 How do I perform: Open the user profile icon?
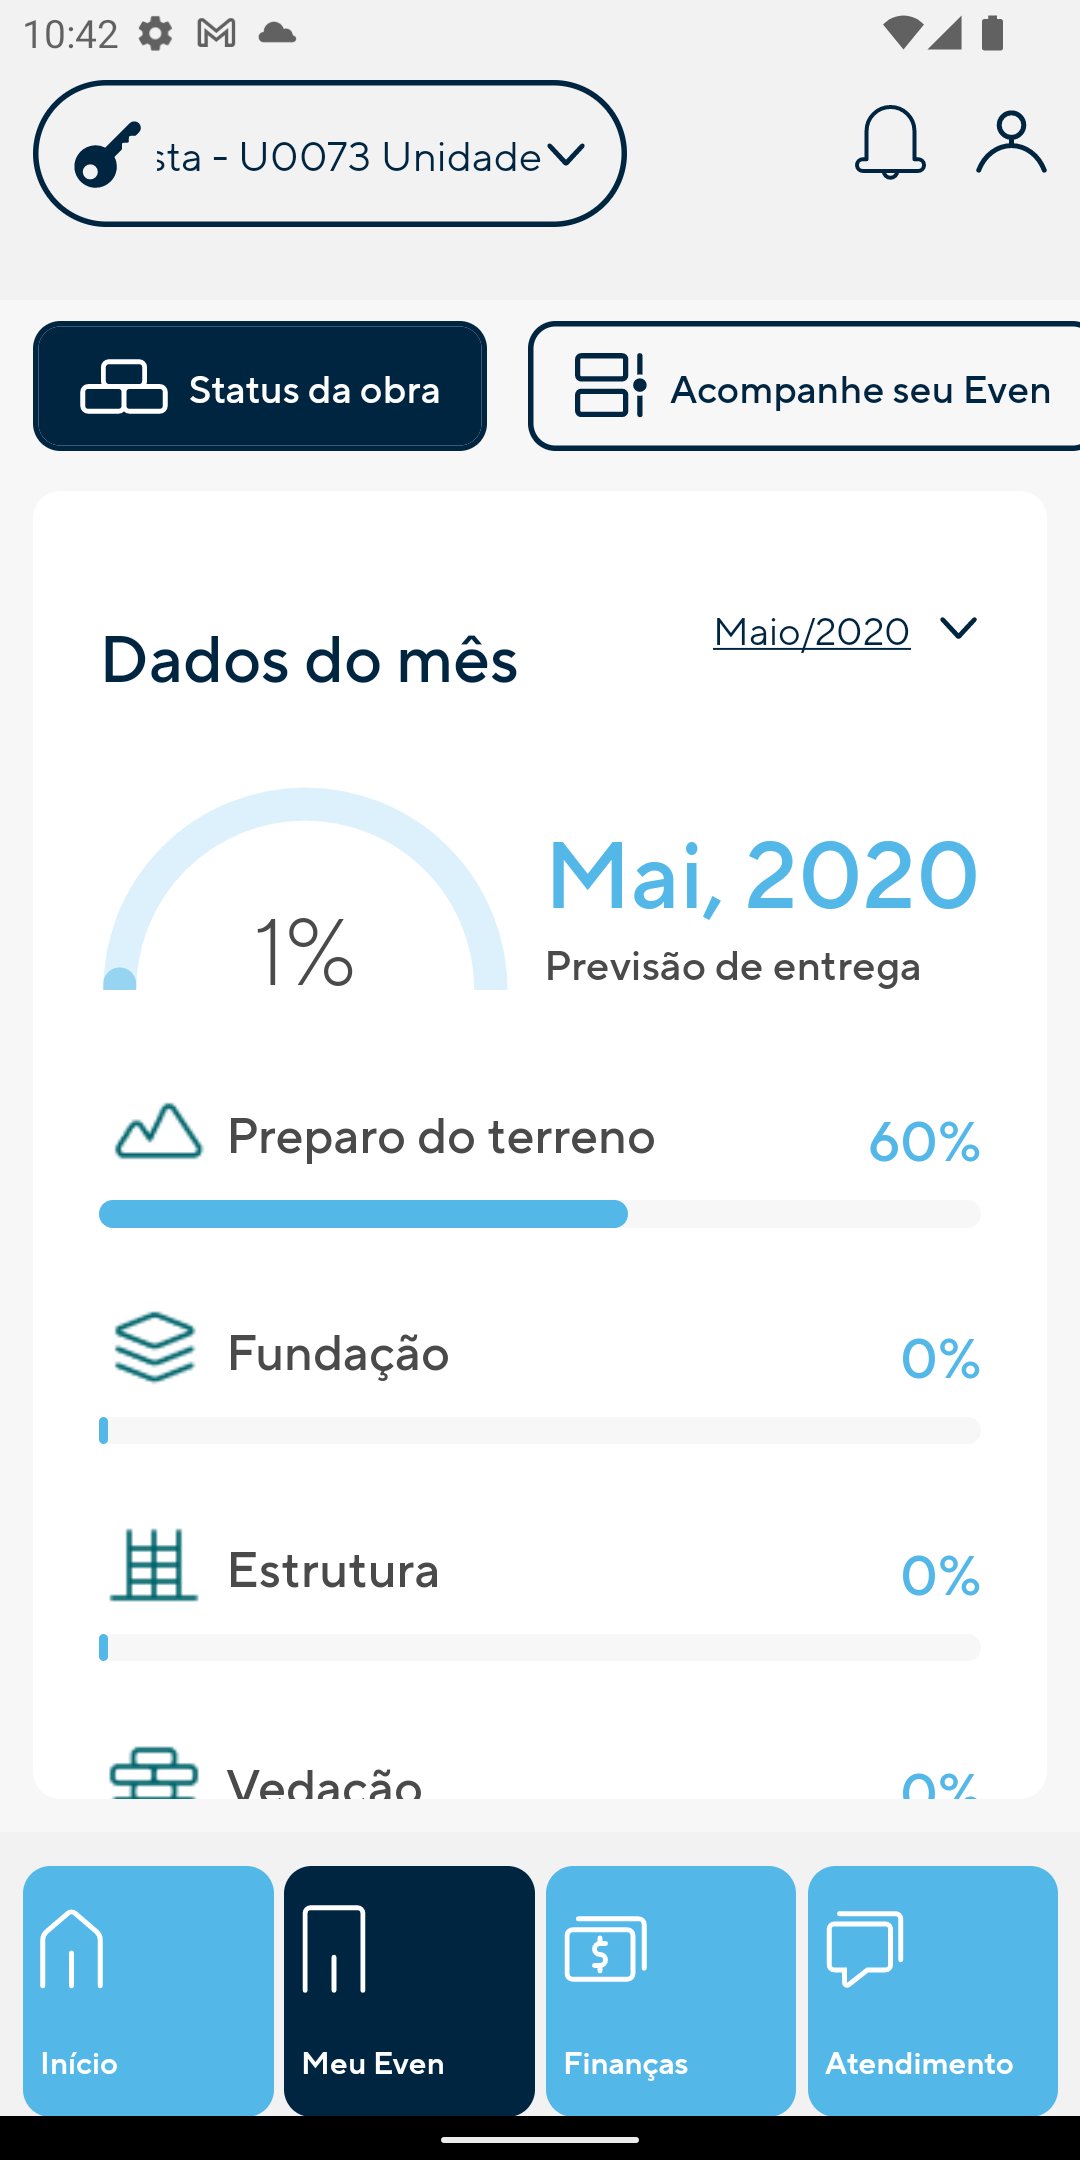[x=1011, y=142]
